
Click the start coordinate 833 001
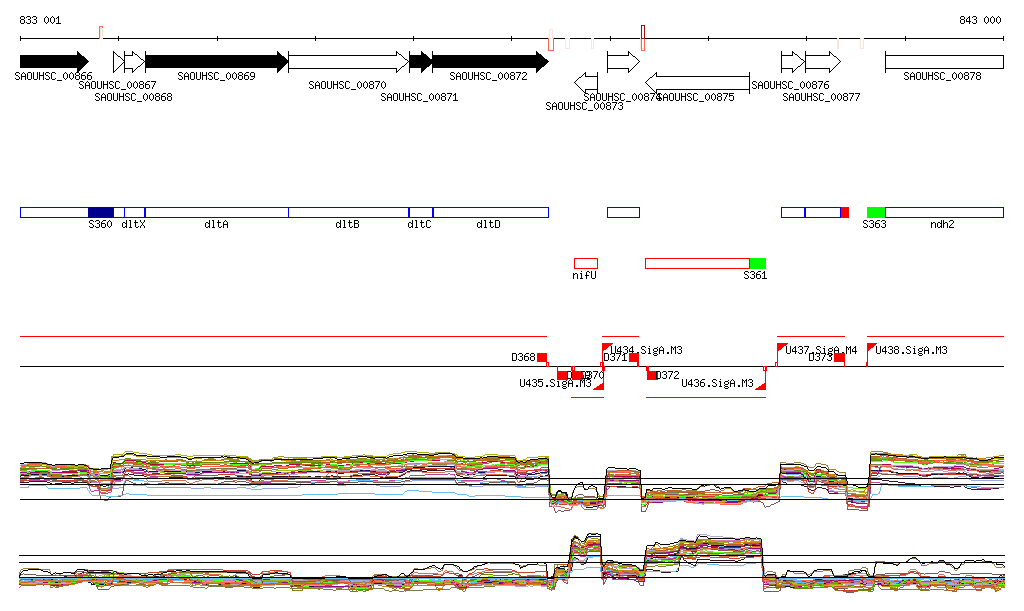pos(40,20)
